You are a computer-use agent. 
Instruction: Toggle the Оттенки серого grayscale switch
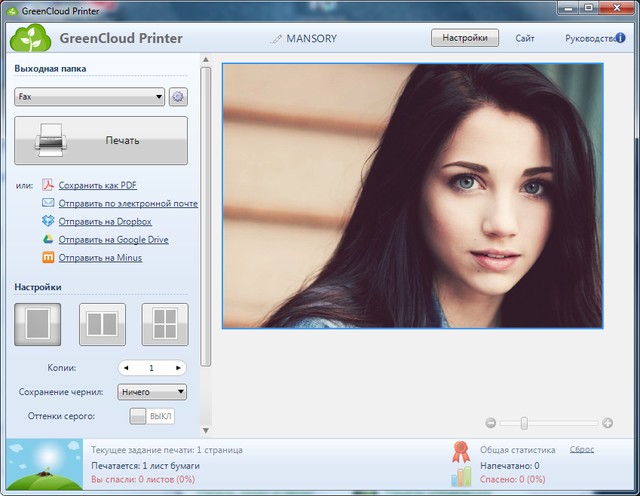[x=152, y=416]
